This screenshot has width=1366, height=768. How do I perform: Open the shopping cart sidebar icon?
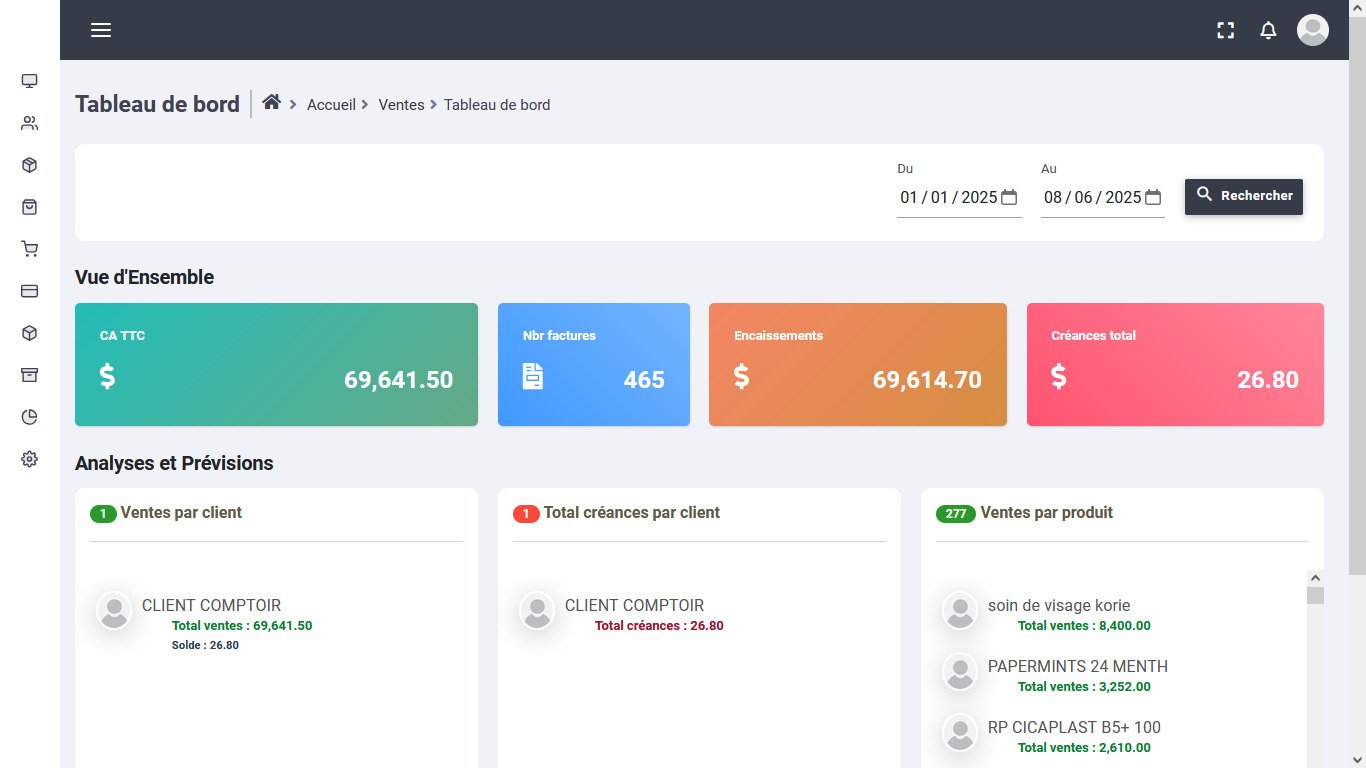pos(29,249)
